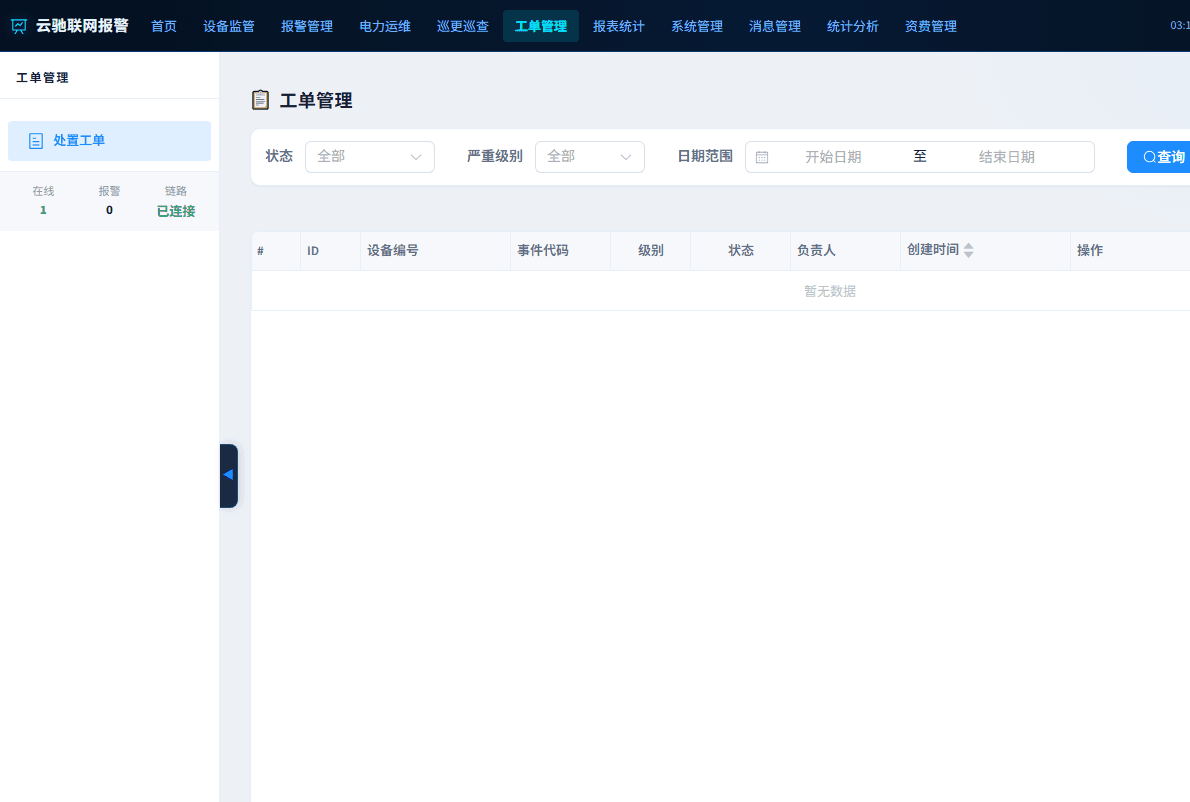Expand the 状态 dropdown
The image size is (1190, 802).
(x=370, y=157)
